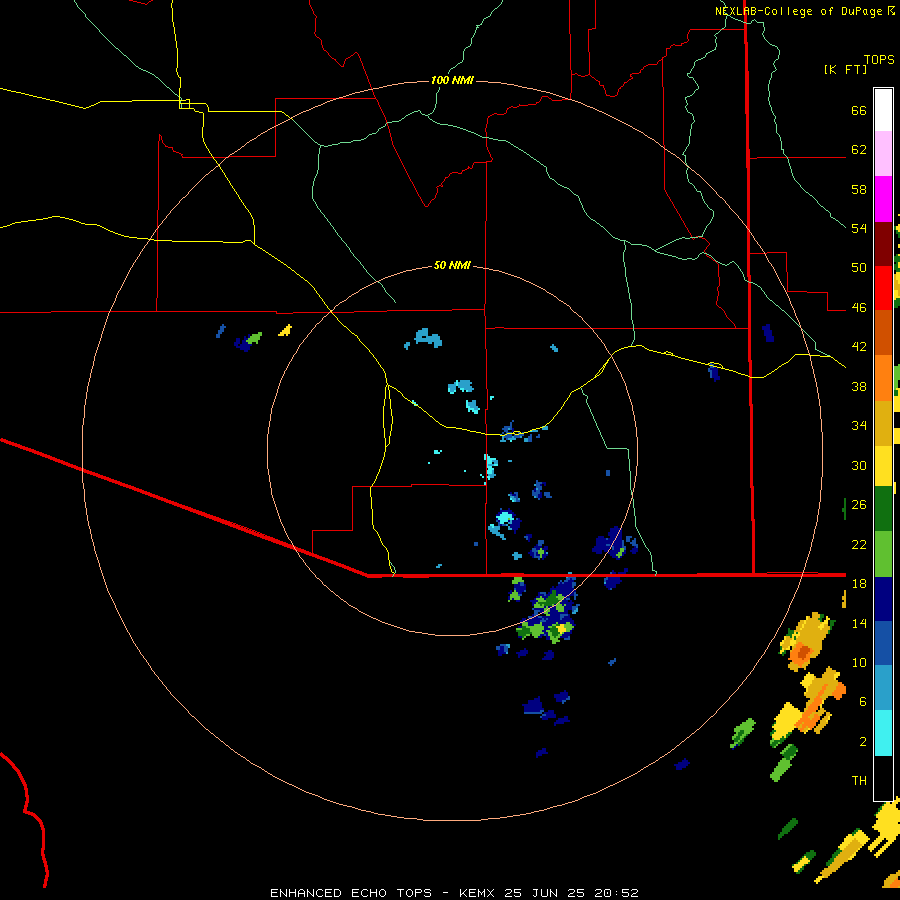Click the orange-cored echo in the southeast
Screen dimensions: 900x900
pyautogui.click(x=808, y=641)
